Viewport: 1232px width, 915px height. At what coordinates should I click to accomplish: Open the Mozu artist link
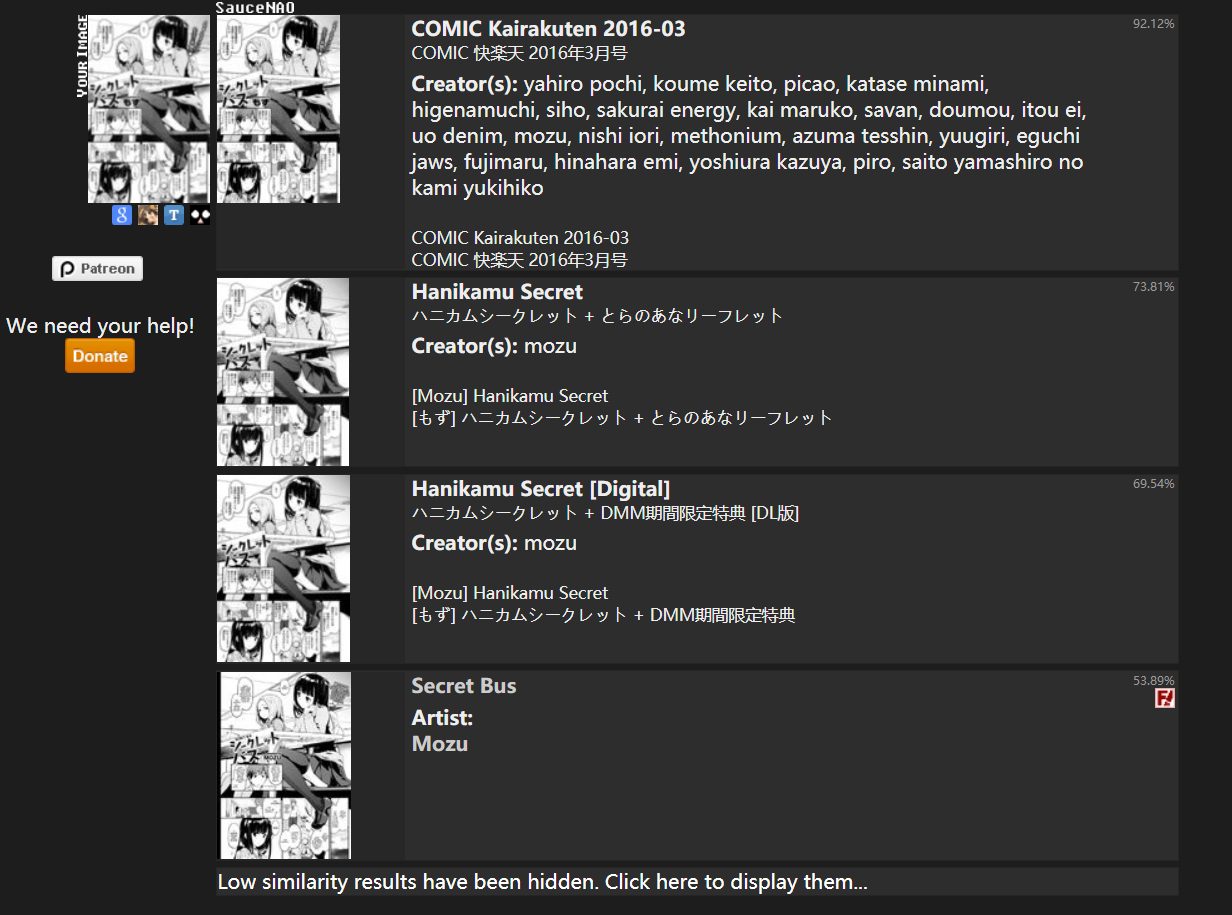point(440,744)
